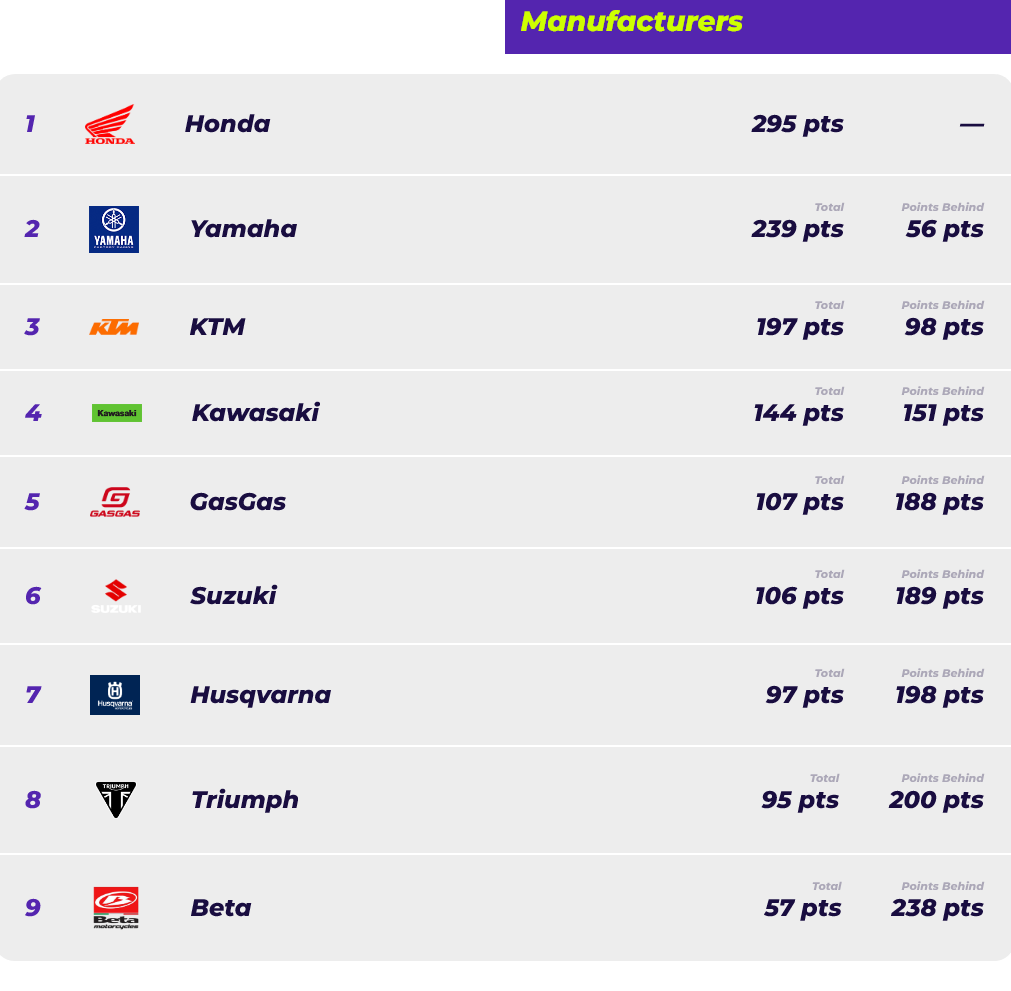Click the Honda wing logo

[x=110, y=125]
